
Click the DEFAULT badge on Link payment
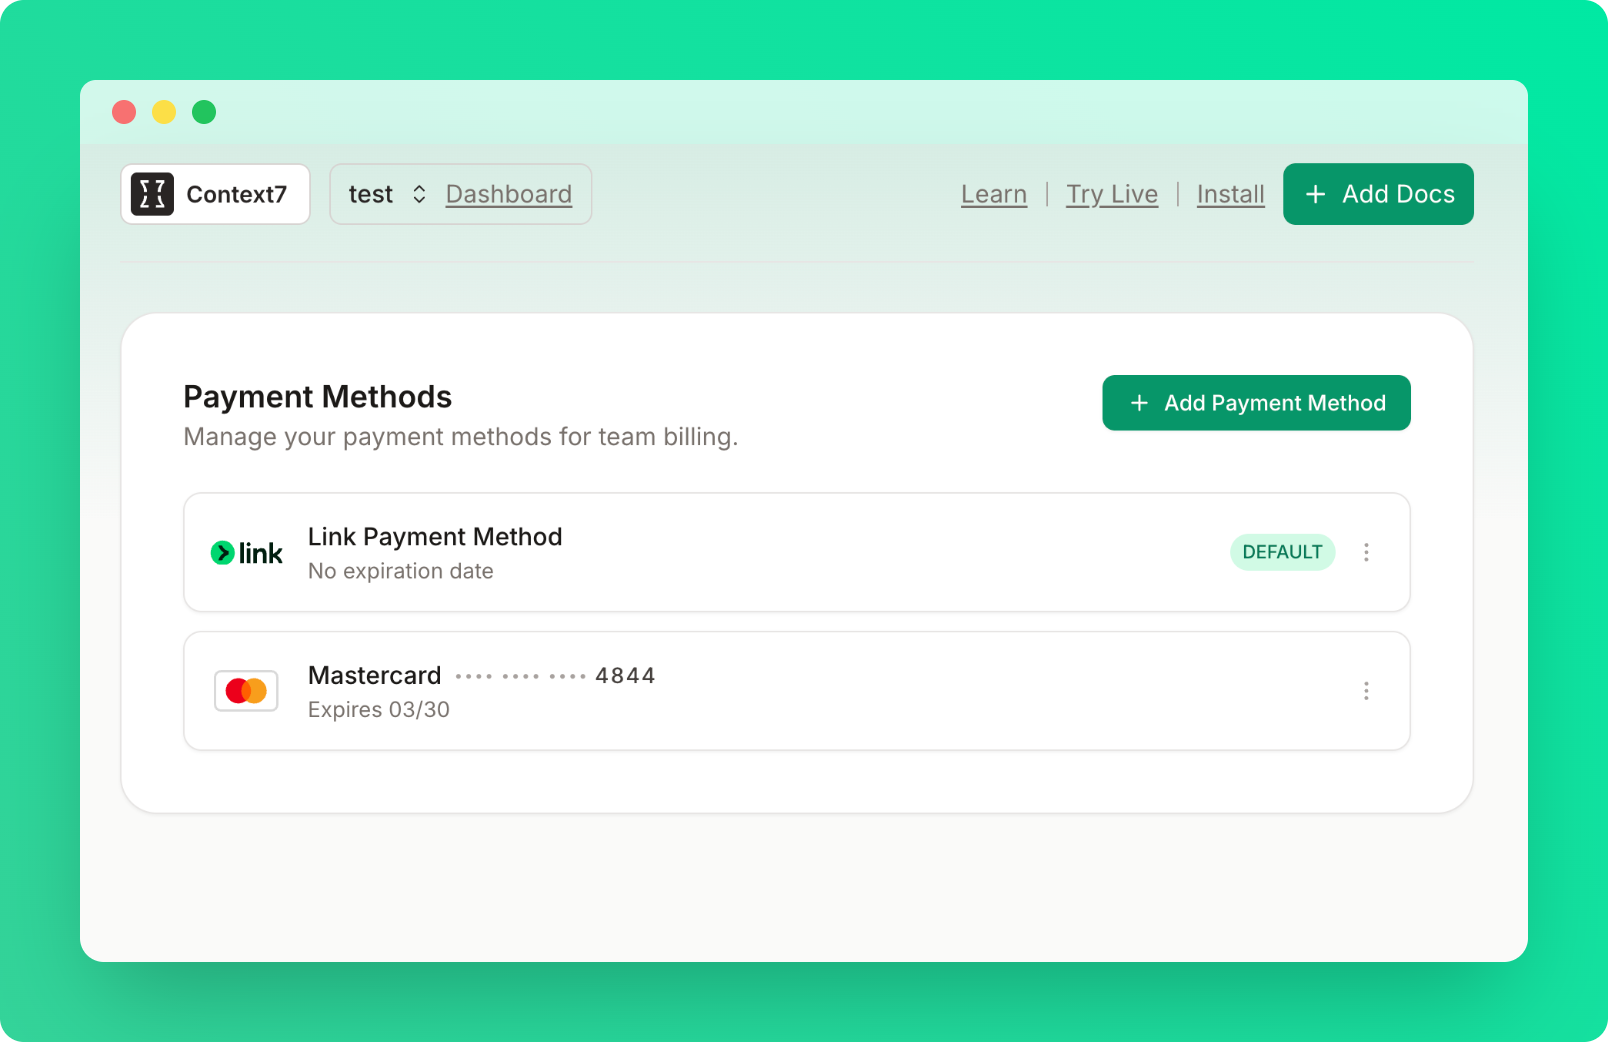pos(1283,552)
